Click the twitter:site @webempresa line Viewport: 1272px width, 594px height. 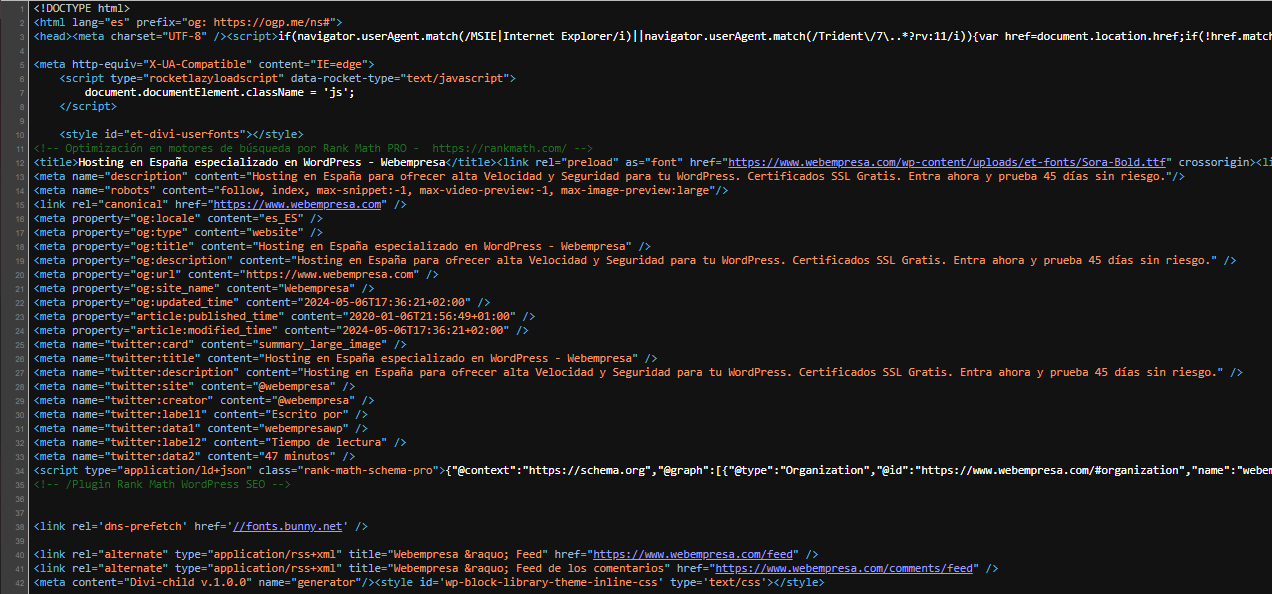[194, 386]
